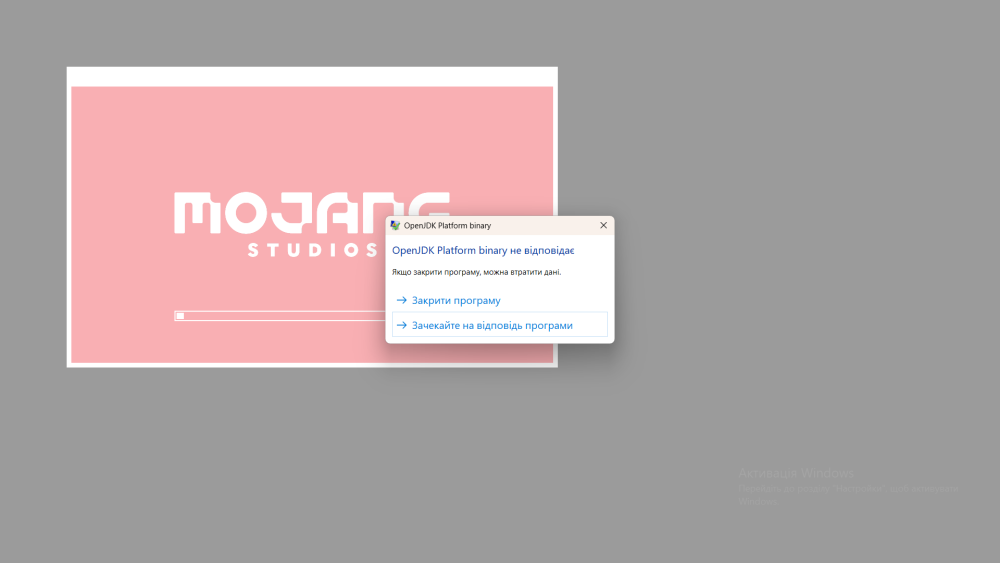The height and width of the screenshot is (563, 1000).
Task: Click the OpenJDK icon in dialog title bar
Action: tap(395, 226)
